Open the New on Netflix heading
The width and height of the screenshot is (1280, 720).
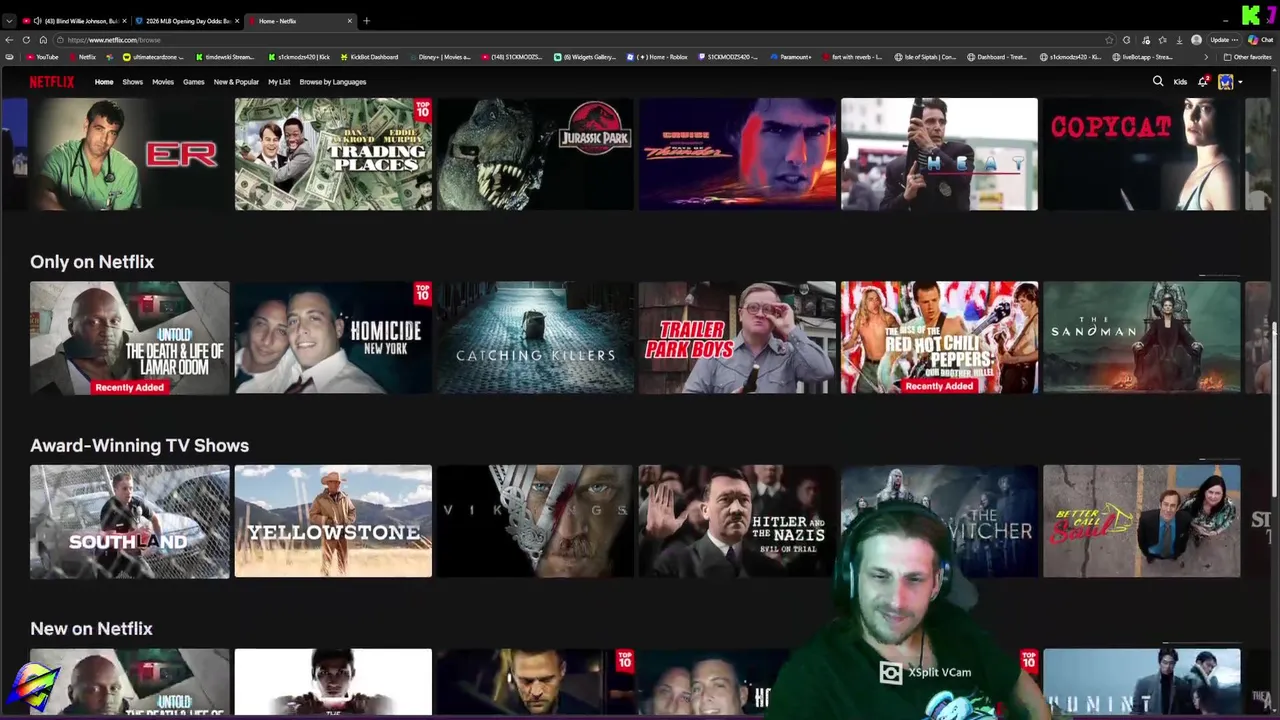tap(91, 629)
